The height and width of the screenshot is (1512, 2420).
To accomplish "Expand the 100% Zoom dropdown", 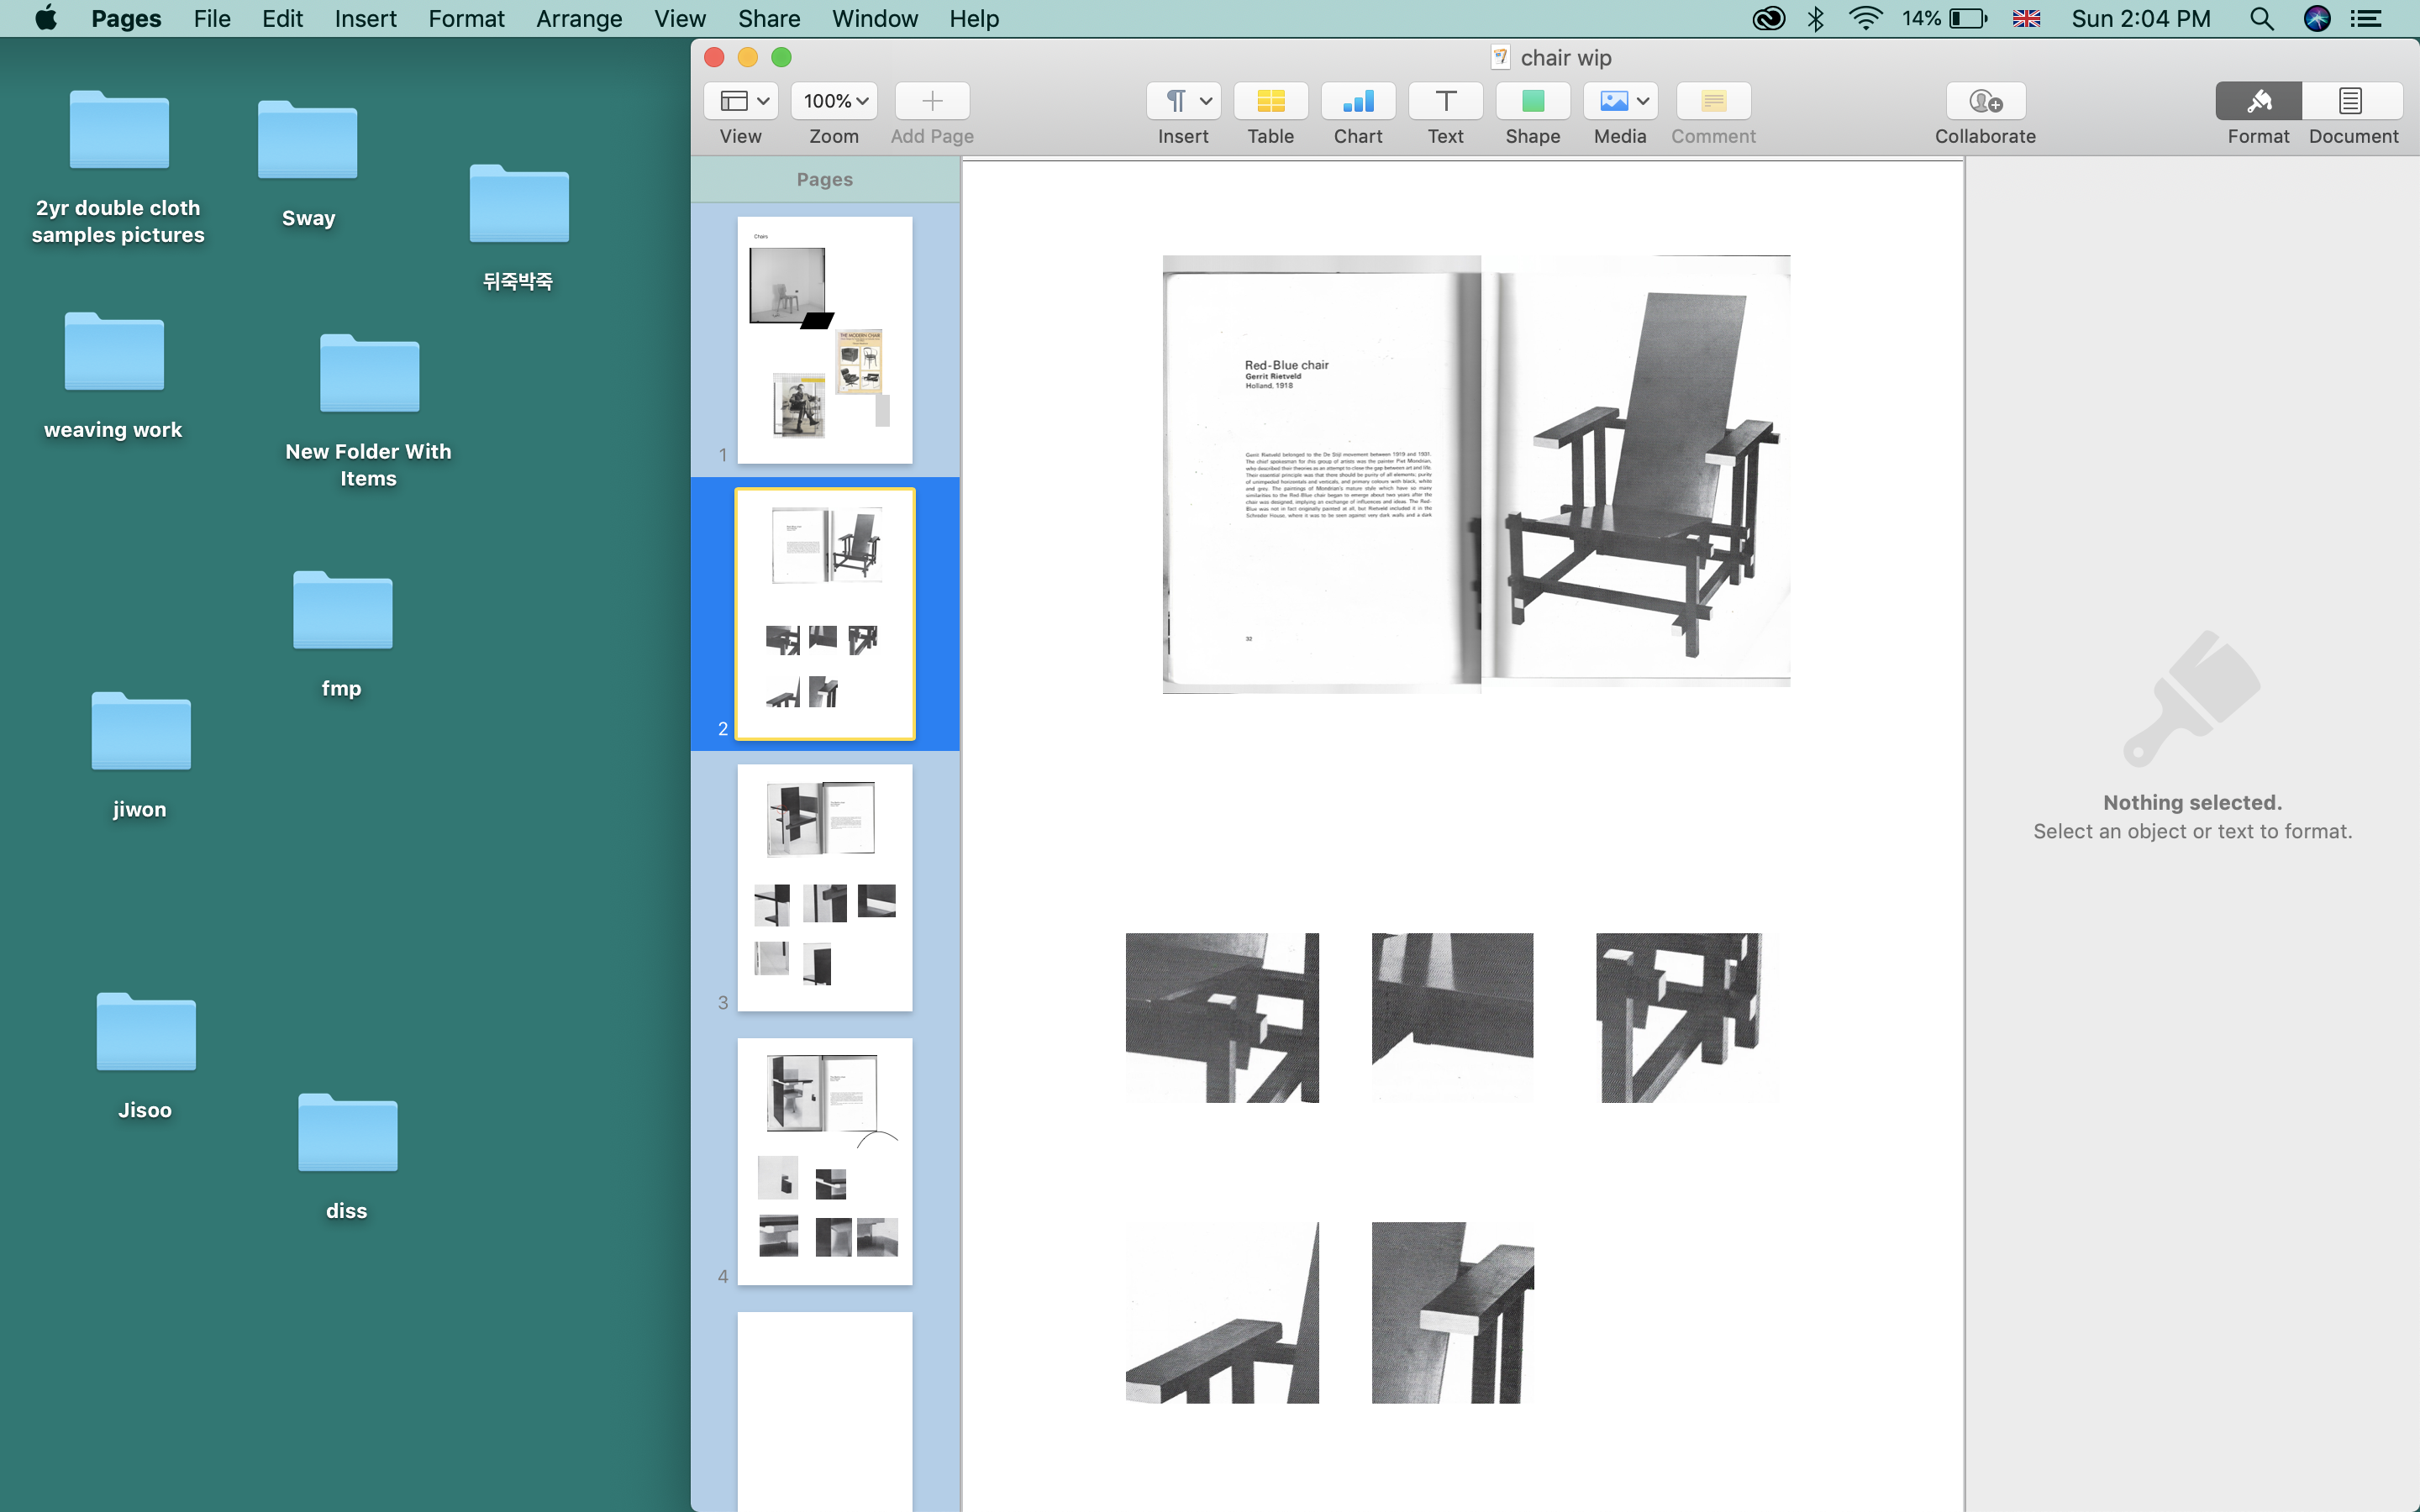I will (834, 101).
